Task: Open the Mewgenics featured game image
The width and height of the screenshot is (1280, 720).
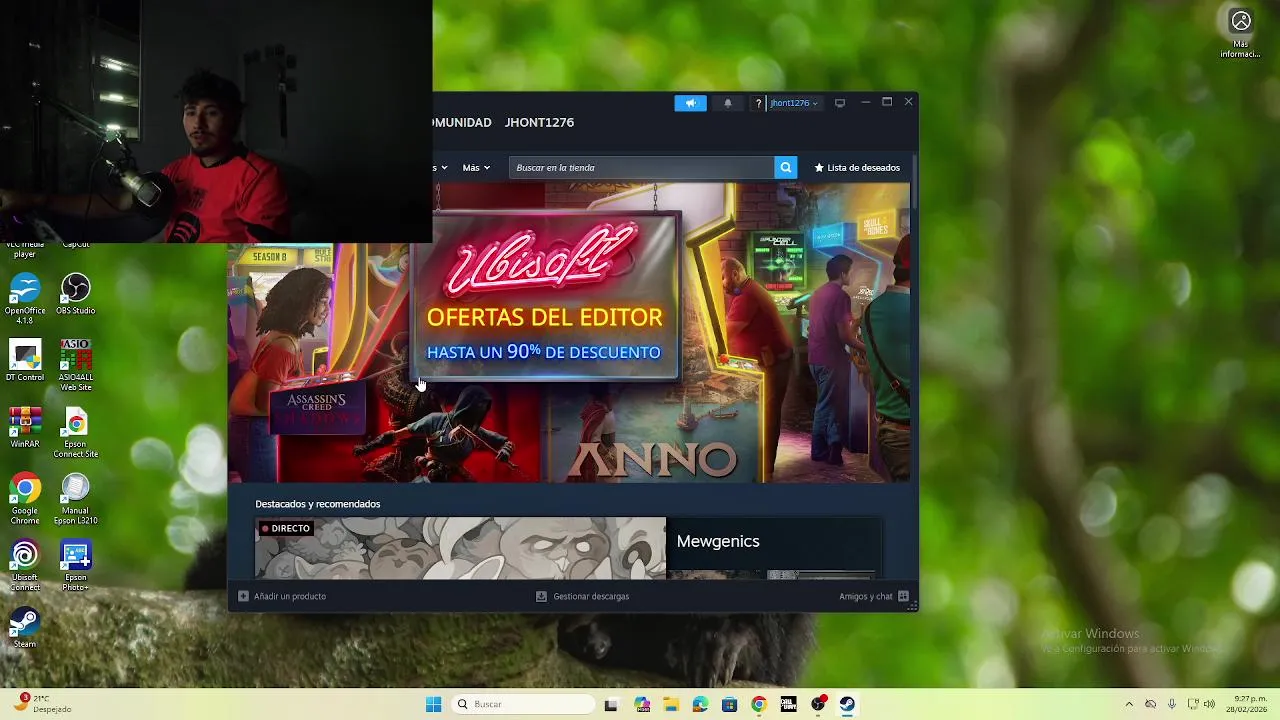Action: click(460, 548)
